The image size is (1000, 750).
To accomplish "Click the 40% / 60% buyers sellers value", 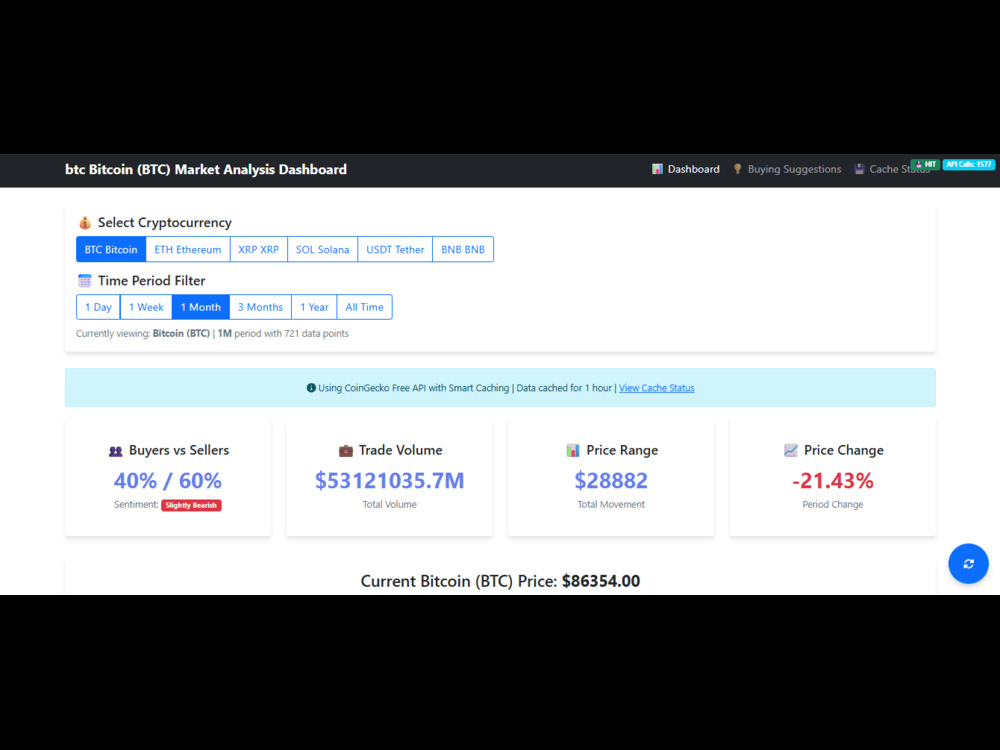I will pyautogui.click(x=168, y=480).
